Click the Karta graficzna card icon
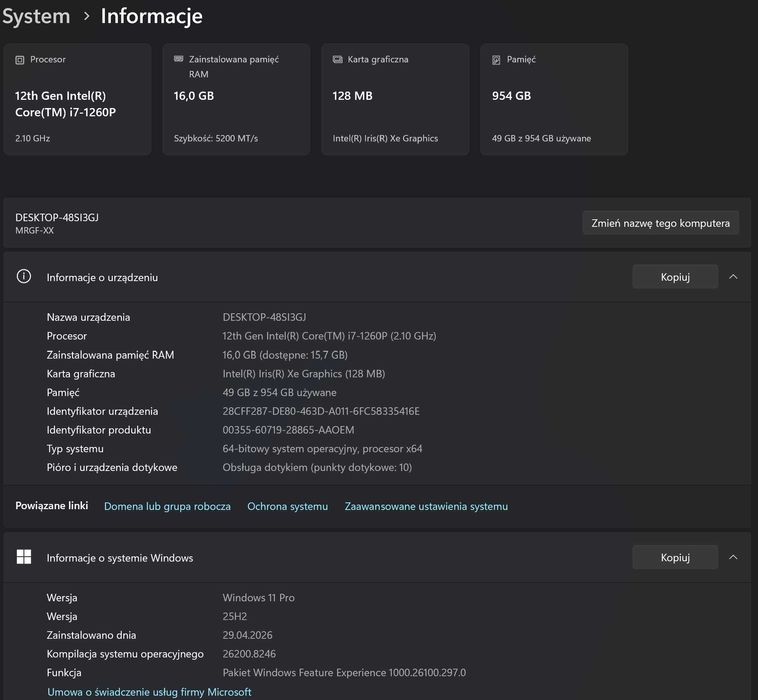The height and width of the screenshot is (700, 758). 337,59
